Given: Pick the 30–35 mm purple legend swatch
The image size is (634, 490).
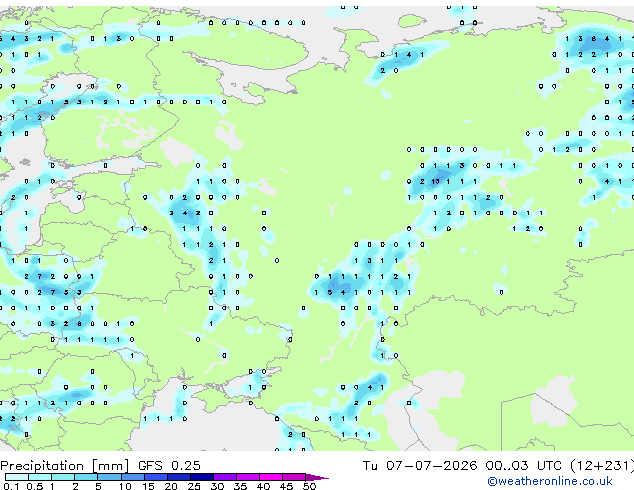Looking at the screenshot, I should coord(224,477).
